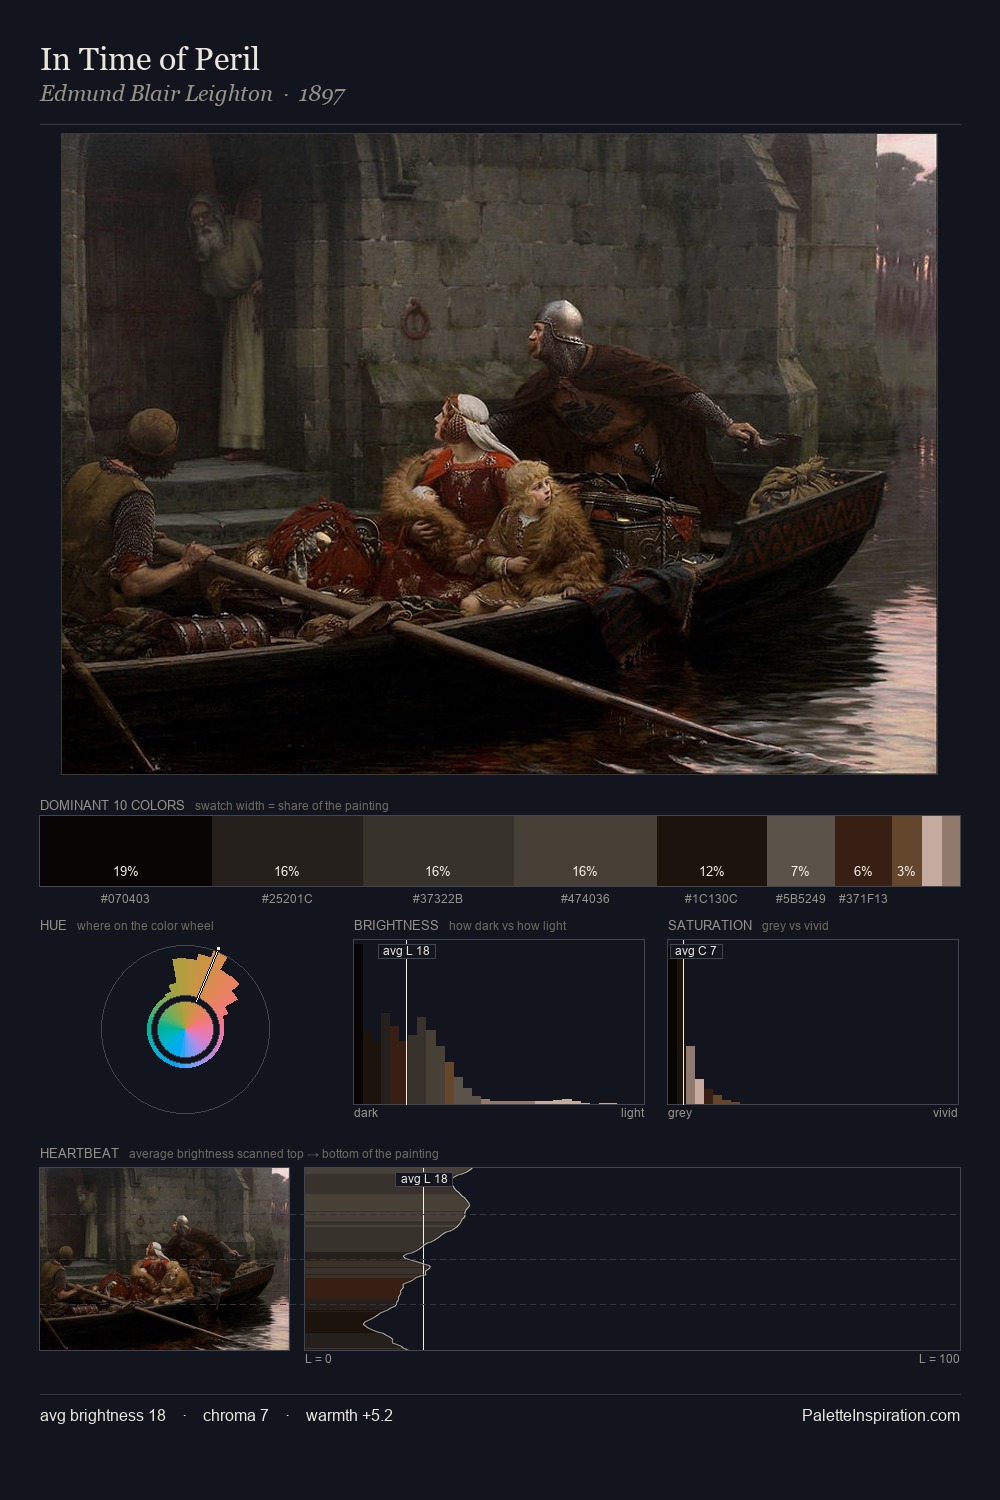Click 'Edmund Blair Leighton · 1897' subtitle
1000x1500 pixels.
click(x=193, y=94)
